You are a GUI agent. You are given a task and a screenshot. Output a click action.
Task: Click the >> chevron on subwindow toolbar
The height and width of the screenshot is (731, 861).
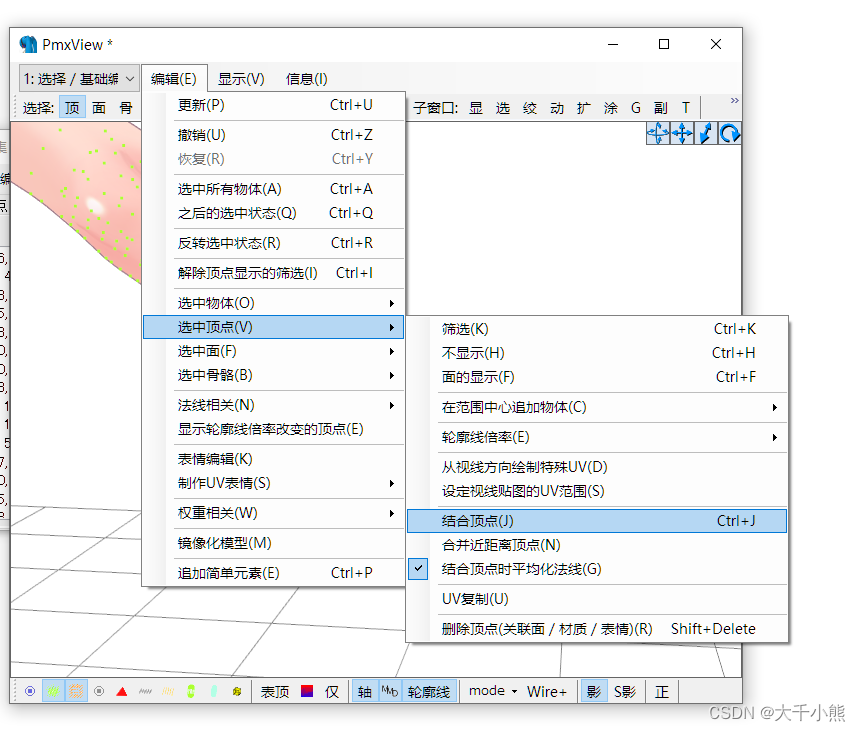(x=733, y=100)
